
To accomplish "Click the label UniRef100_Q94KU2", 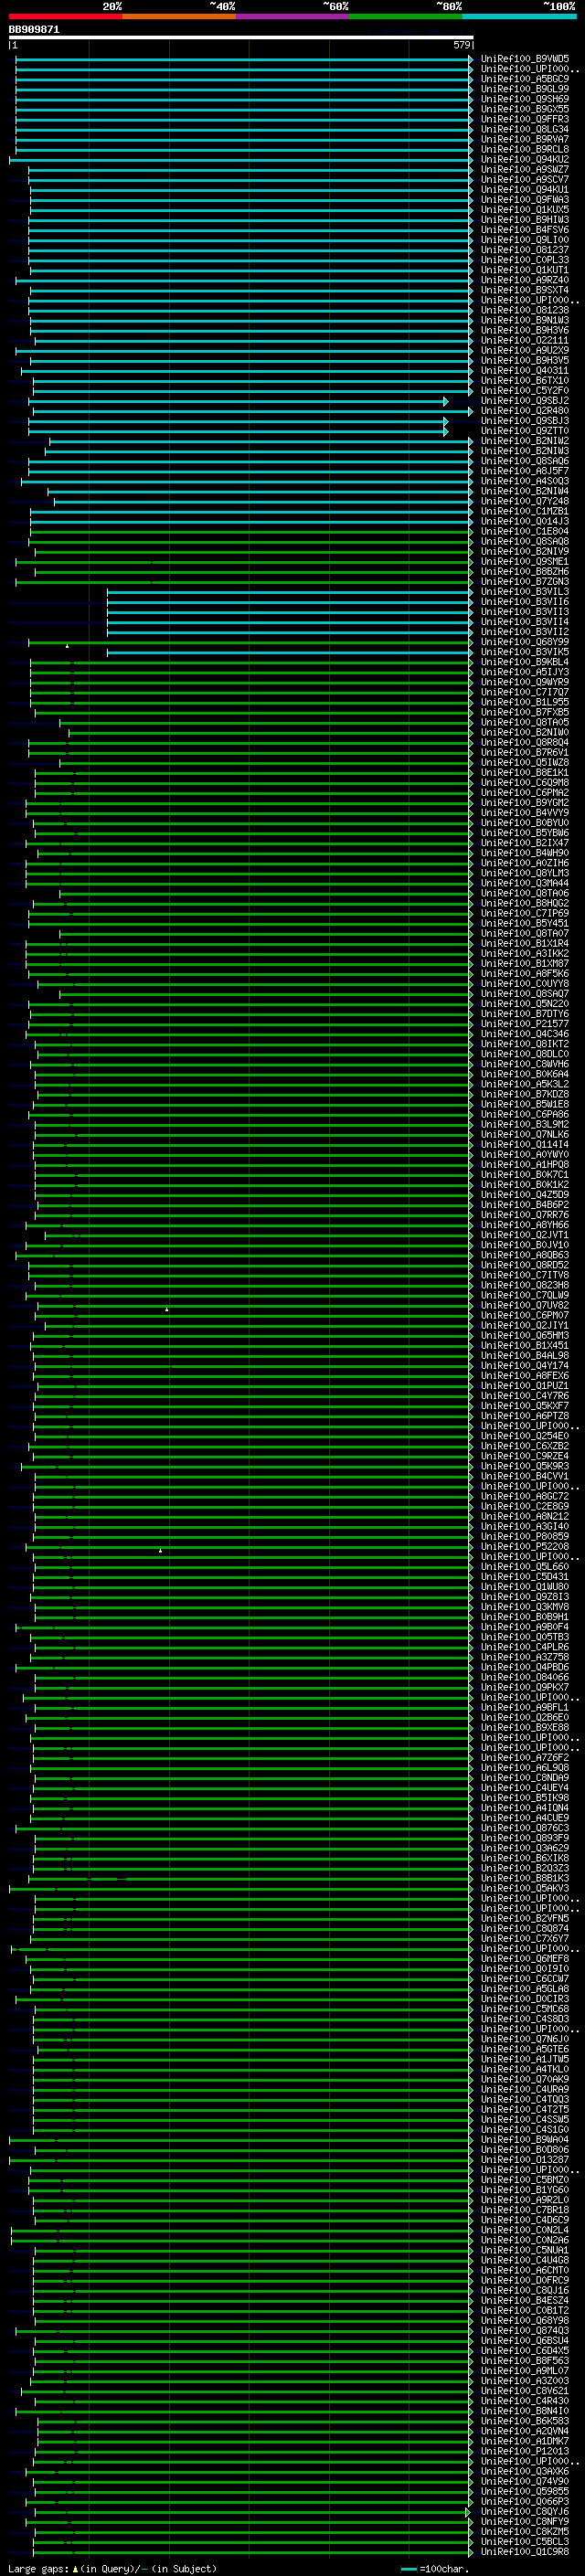I will click(525, 159).
